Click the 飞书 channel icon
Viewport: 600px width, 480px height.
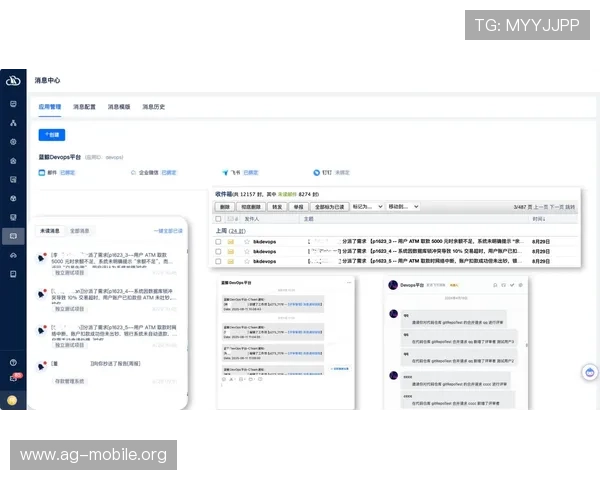[x=225, y=173]
